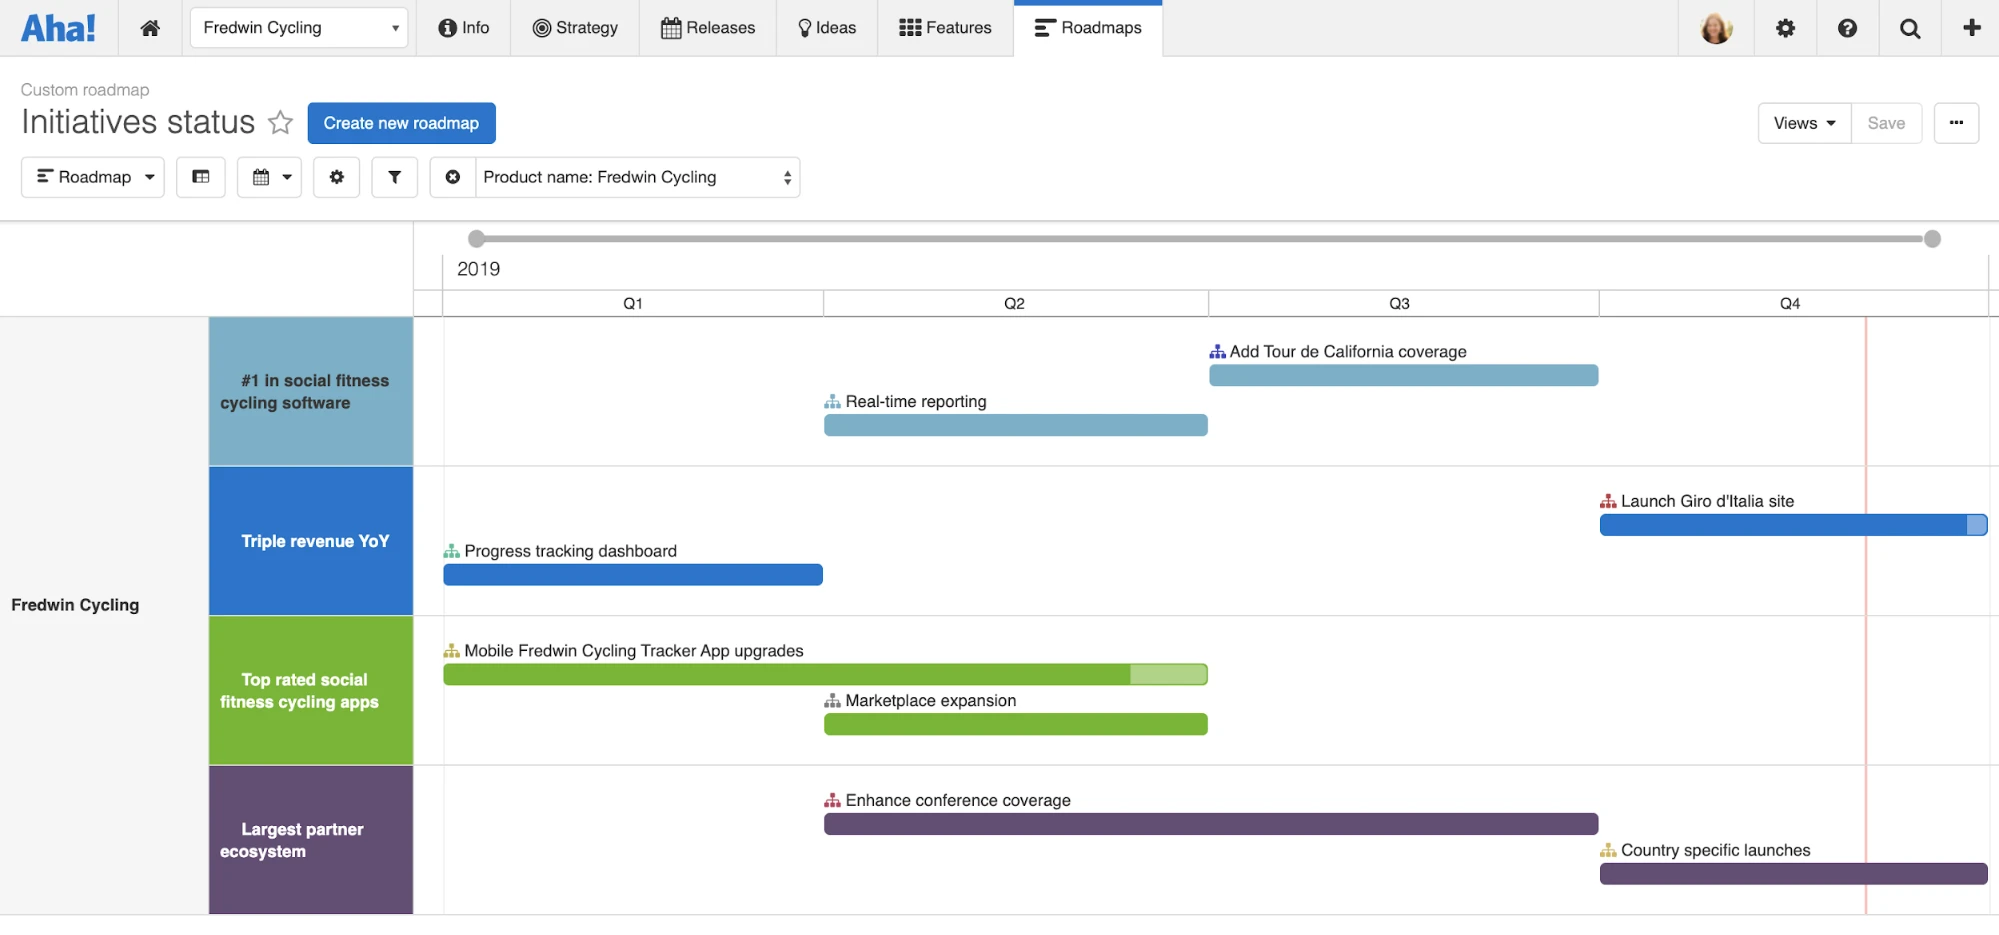Click the table layout icon

201,177
